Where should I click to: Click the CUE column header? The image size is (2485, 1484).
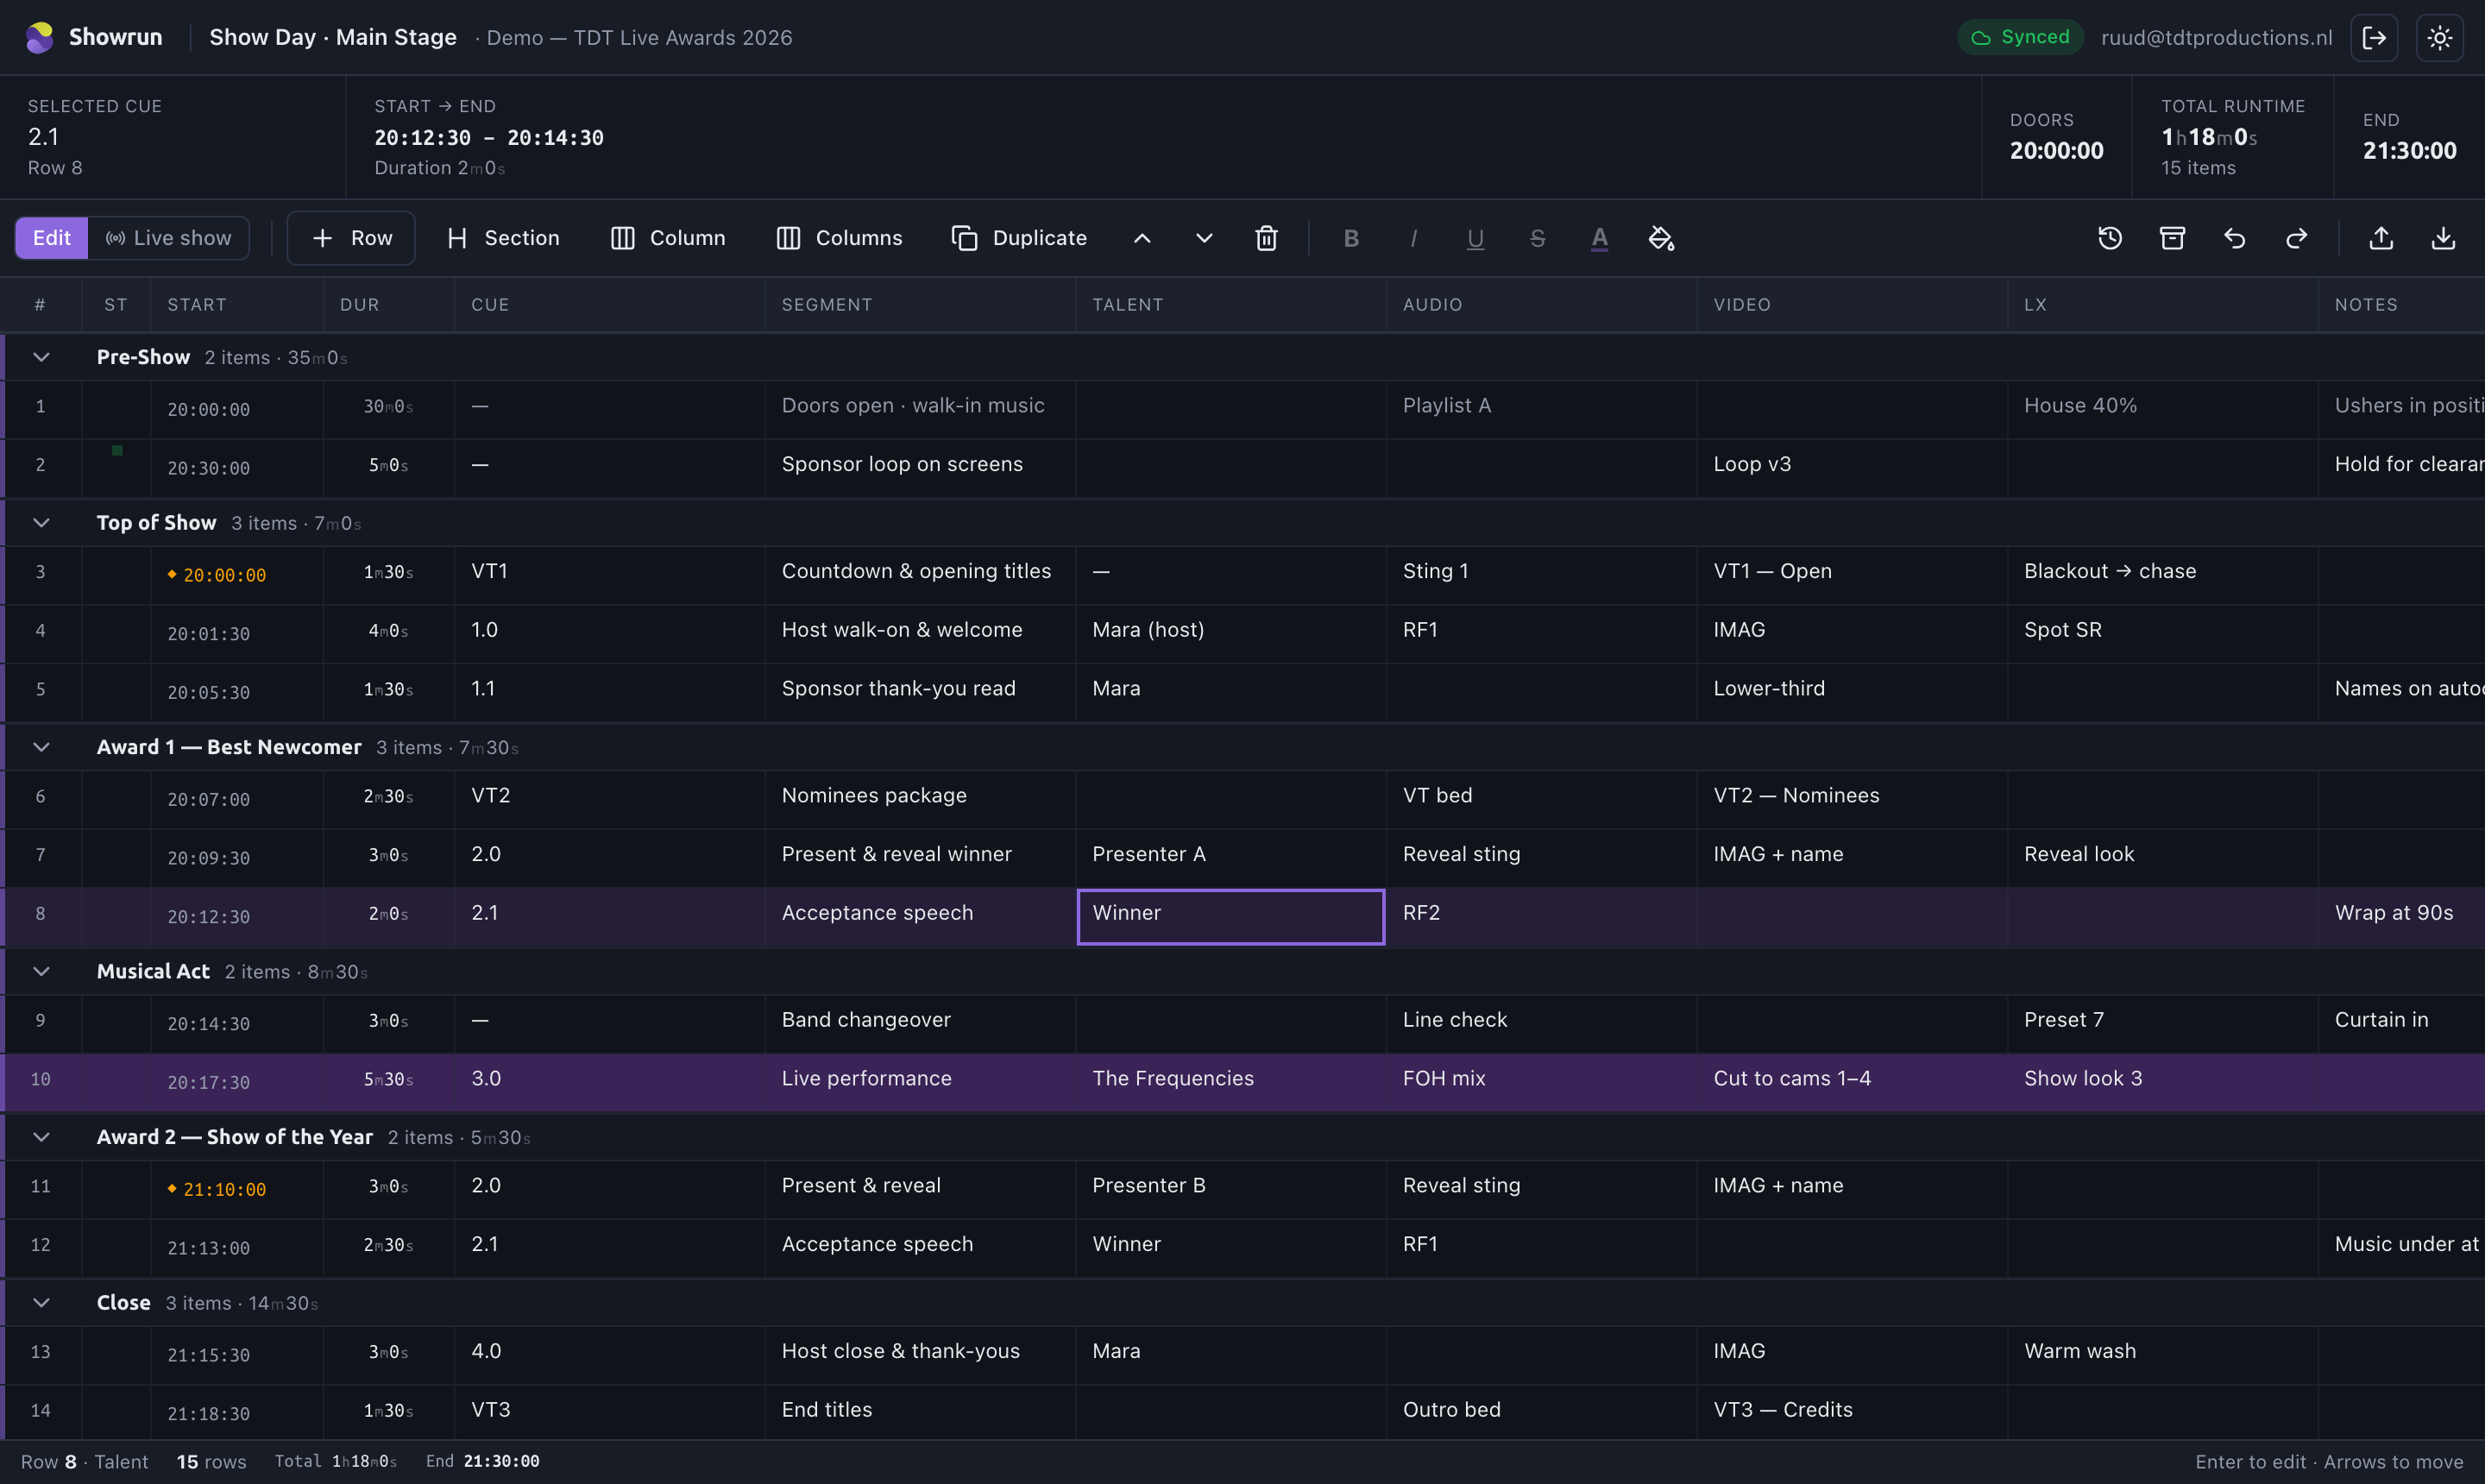click(610, 305)
